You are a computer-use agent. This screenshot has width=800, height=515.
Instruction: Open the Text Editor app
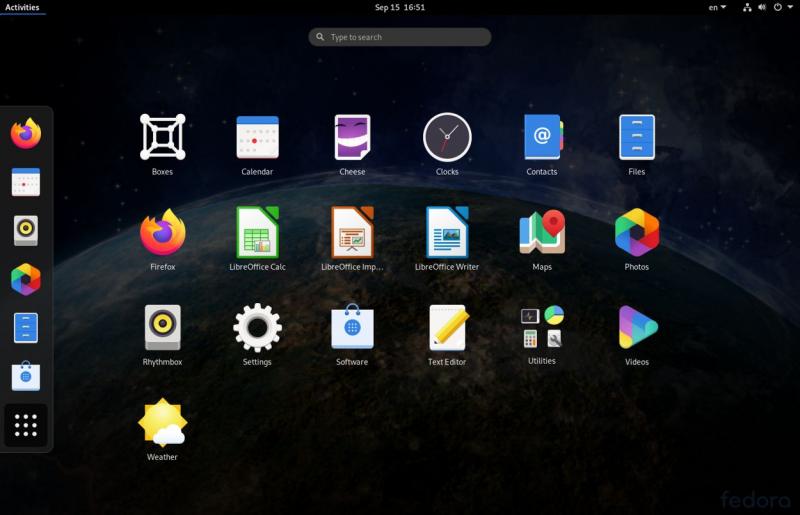[x=447, y=328]
